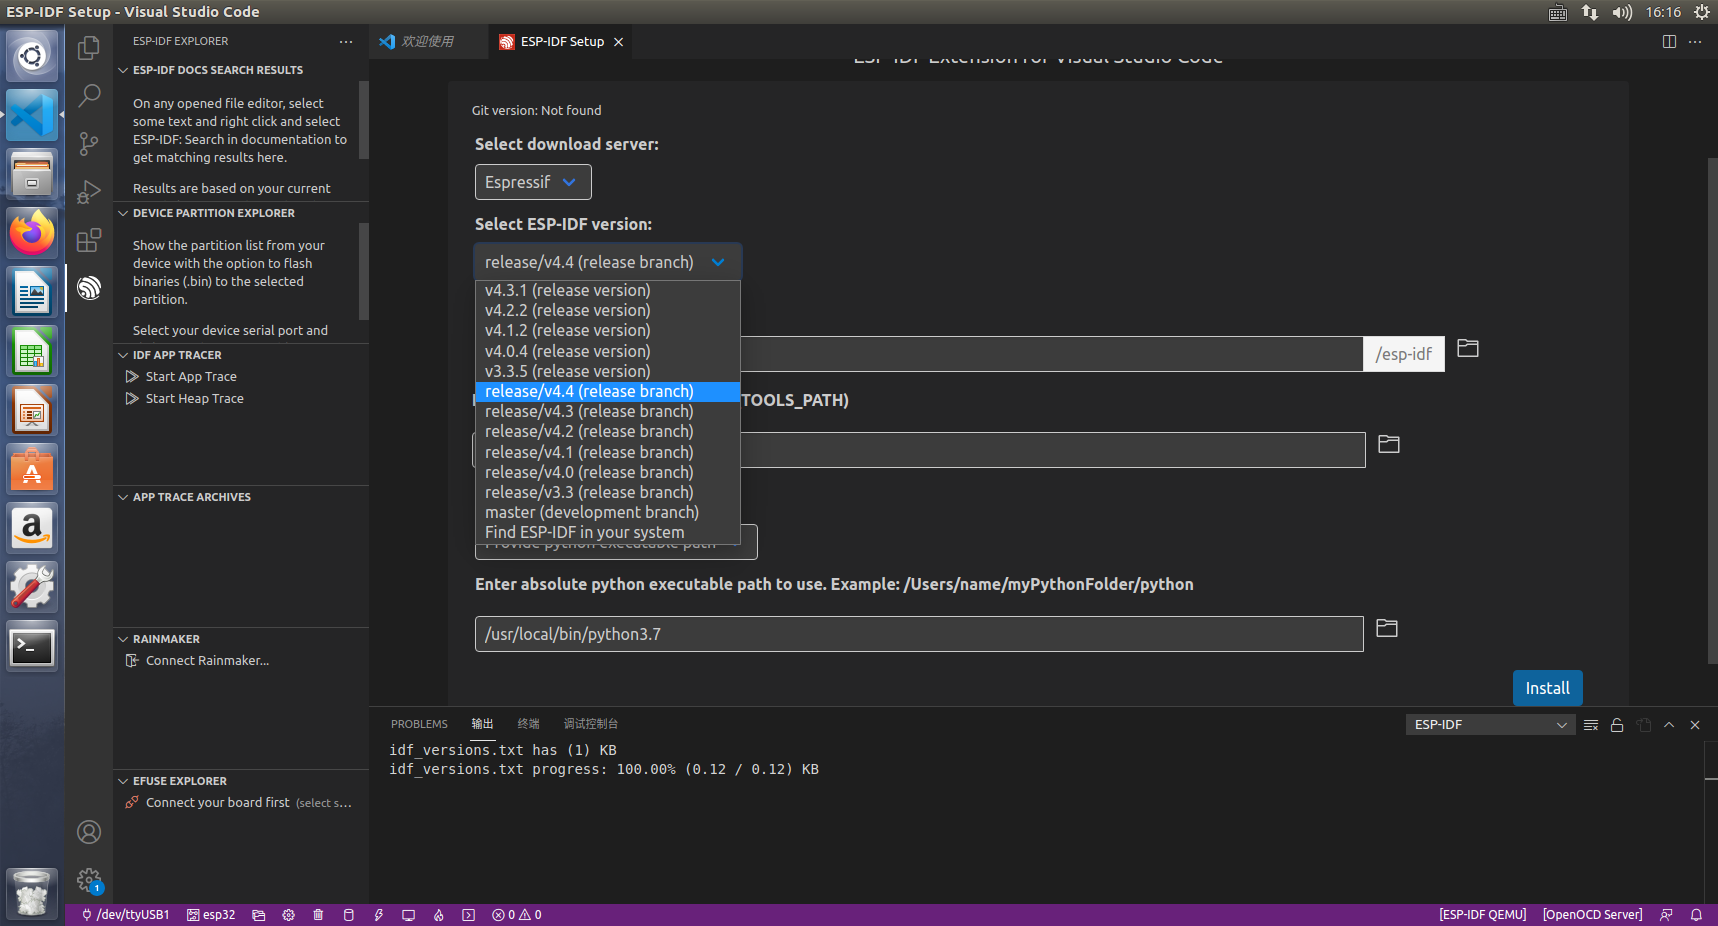The image size is (1718, 926).
Task: Change esp32 device target in status bar
Action: pyautogui.click(x=211, y=915)
